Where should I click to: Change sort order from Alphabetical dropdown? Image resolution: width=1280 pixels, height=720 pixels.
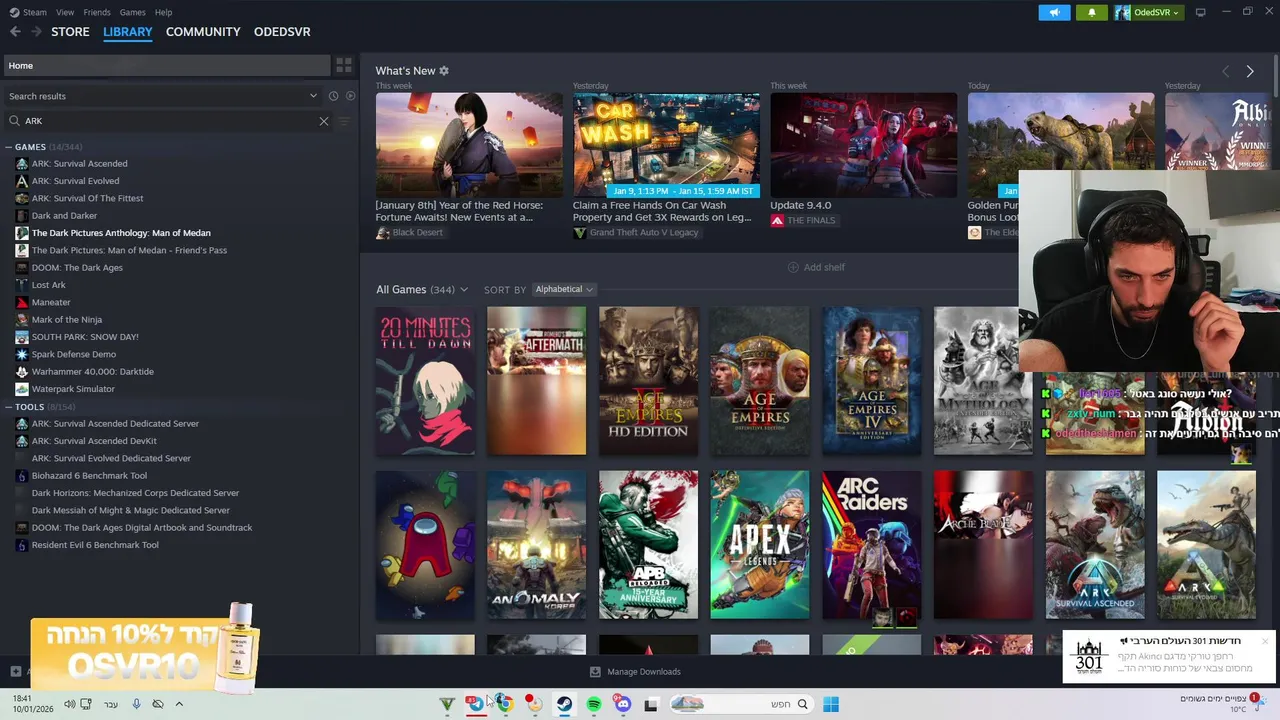click(564, 289)
